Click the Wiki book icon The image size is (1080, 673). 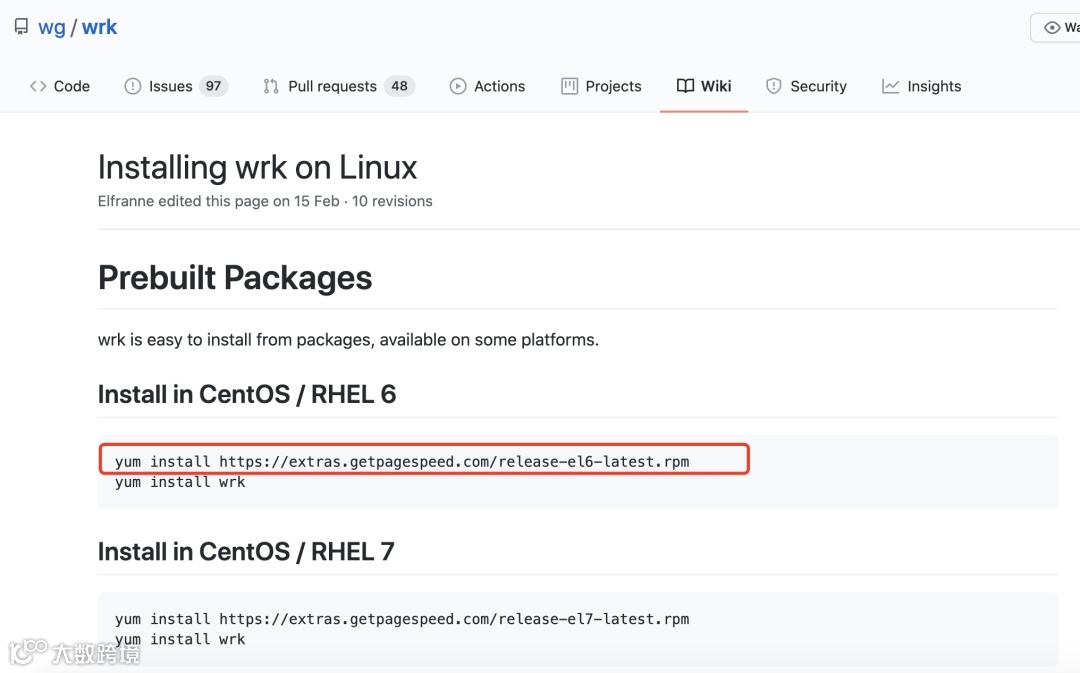click(685, 86)
